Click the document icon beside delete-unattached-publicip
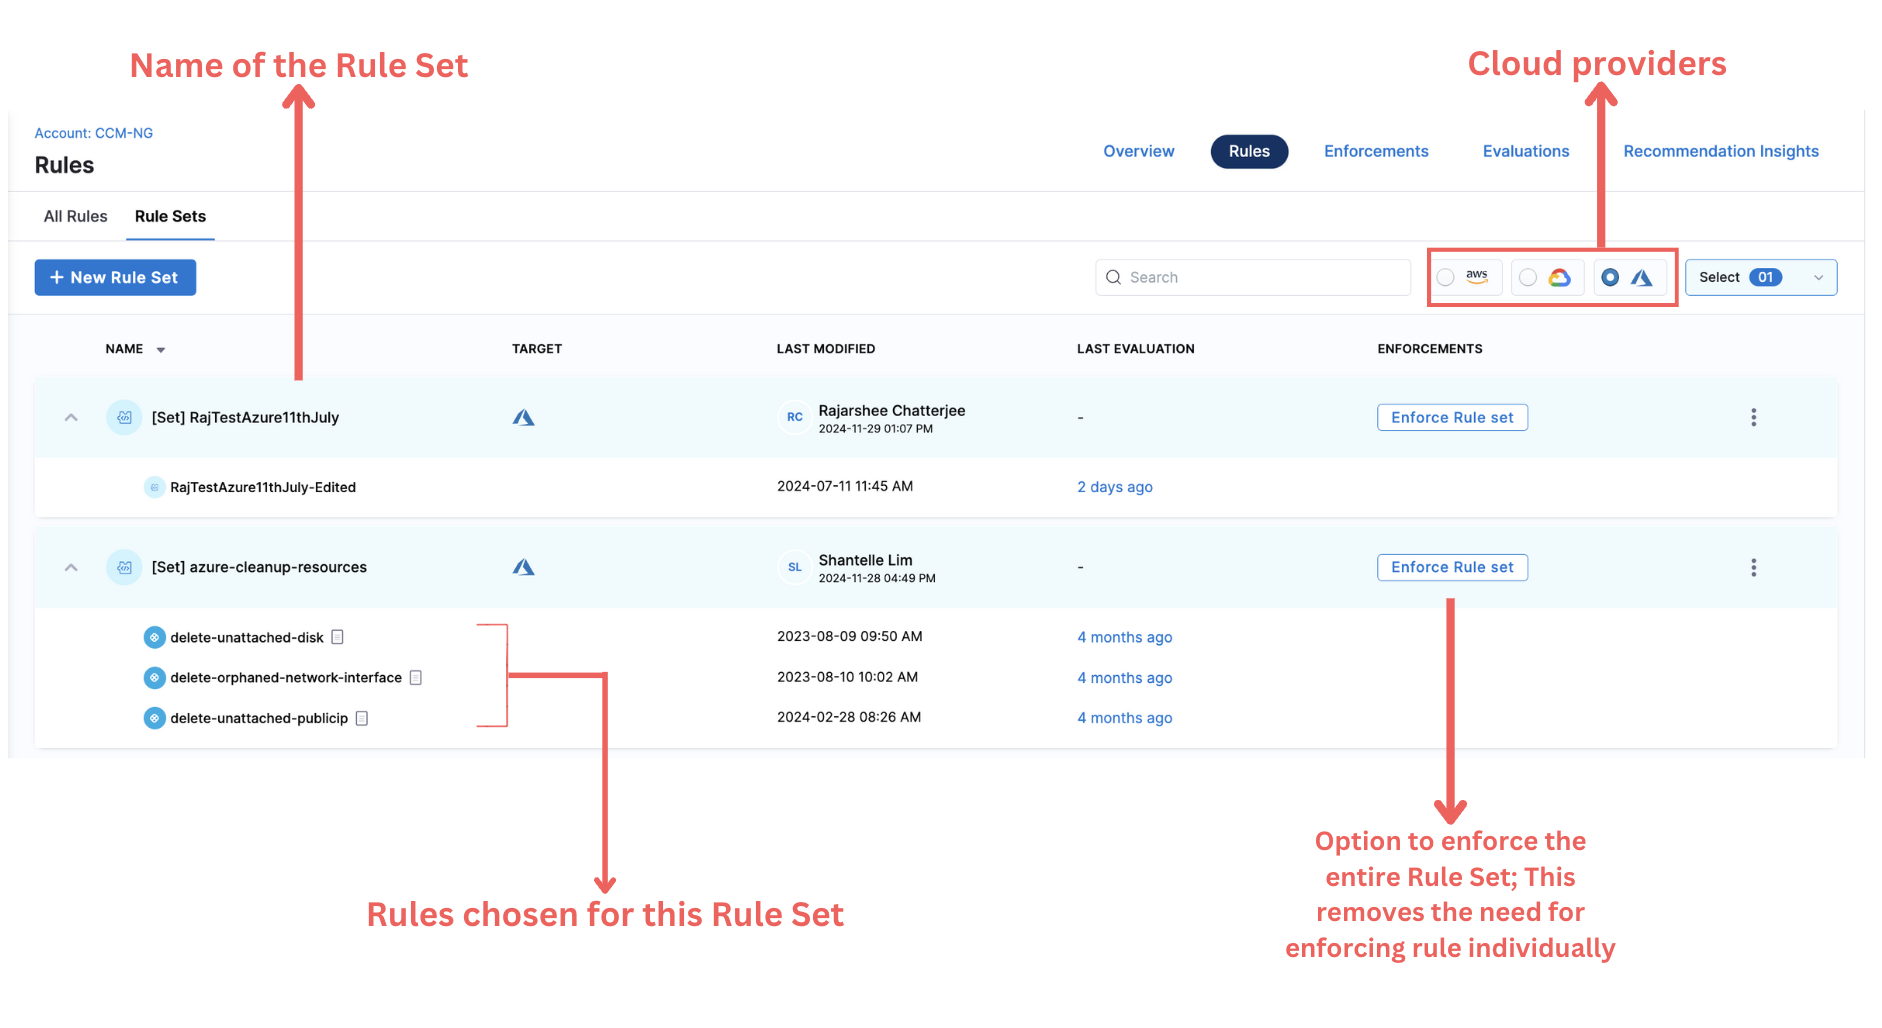1882x1028 pixels. 362,718
